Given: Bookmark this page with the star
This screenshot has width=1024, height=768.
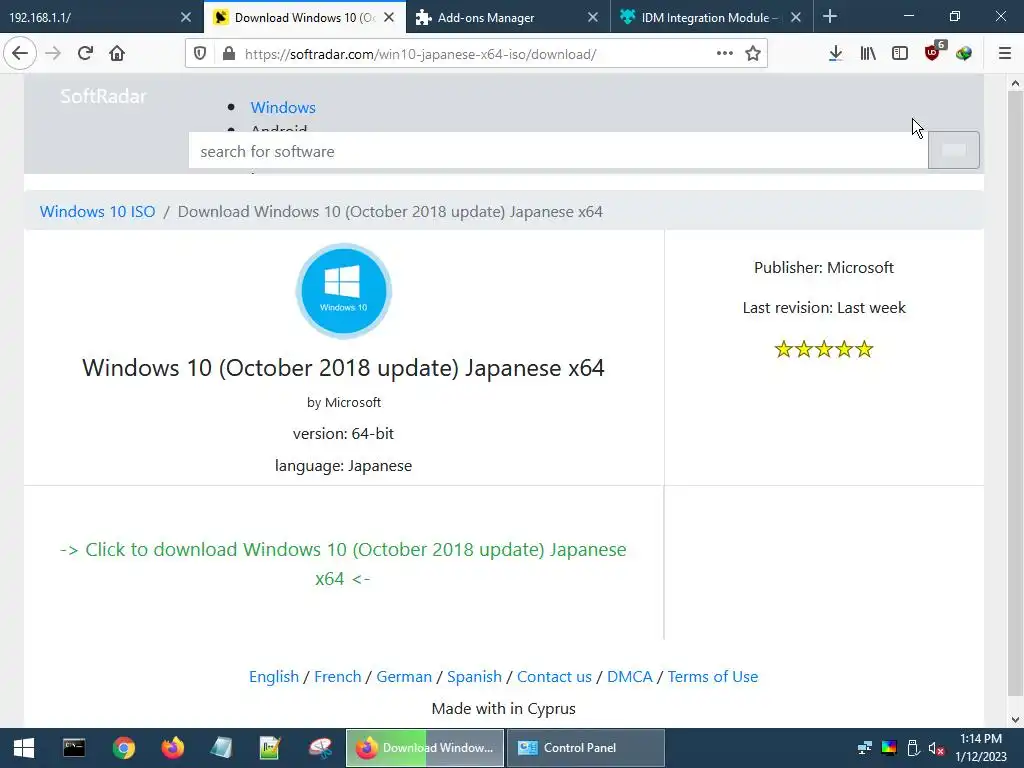Looking at the screenshot, I should 753,54.
